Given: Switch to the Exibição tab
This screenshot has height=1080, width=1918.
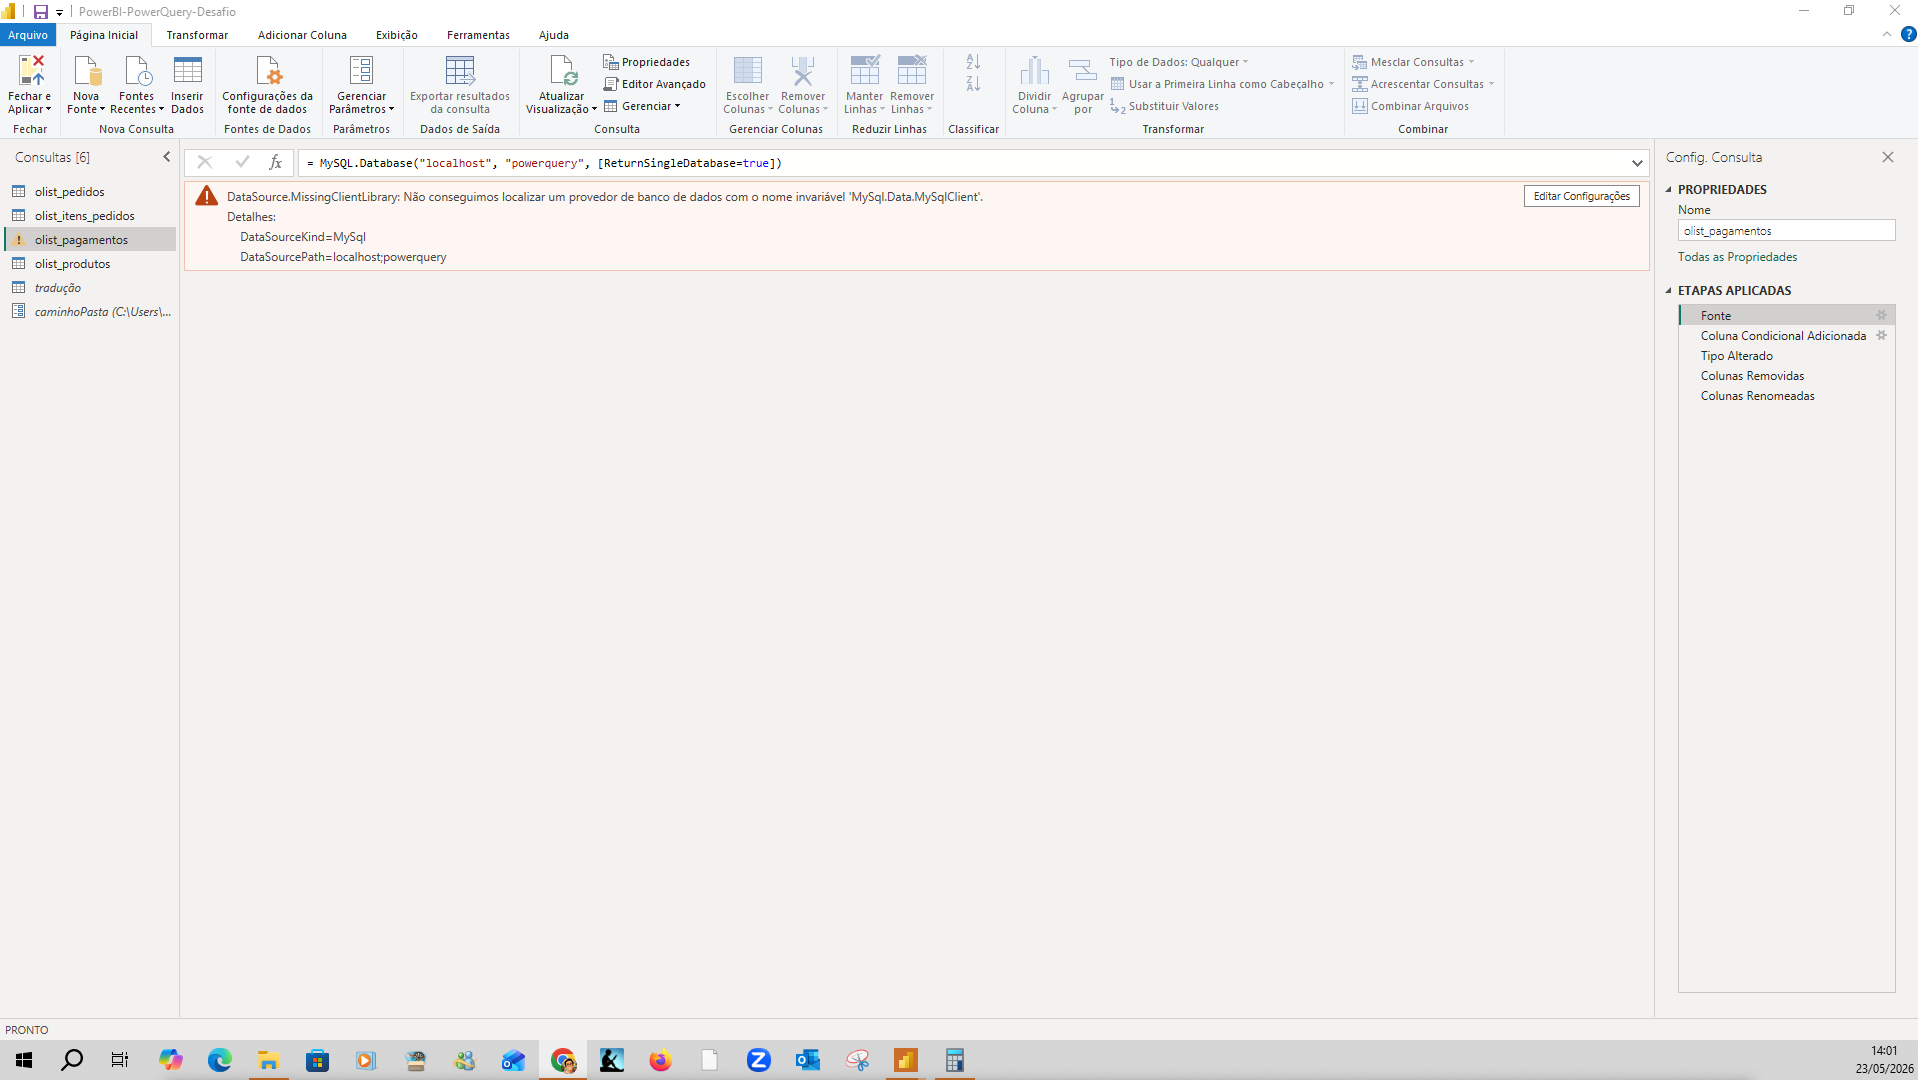Looking at the screenshot, I should (397, 35).
